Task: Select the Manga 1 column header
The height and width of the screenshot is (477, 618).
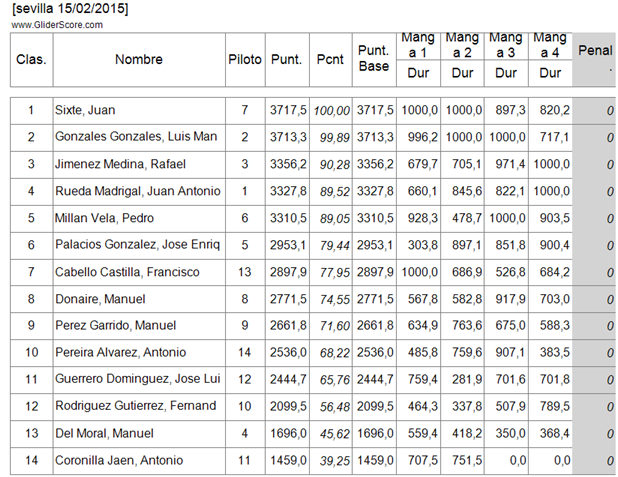Action: click(417, 46)
